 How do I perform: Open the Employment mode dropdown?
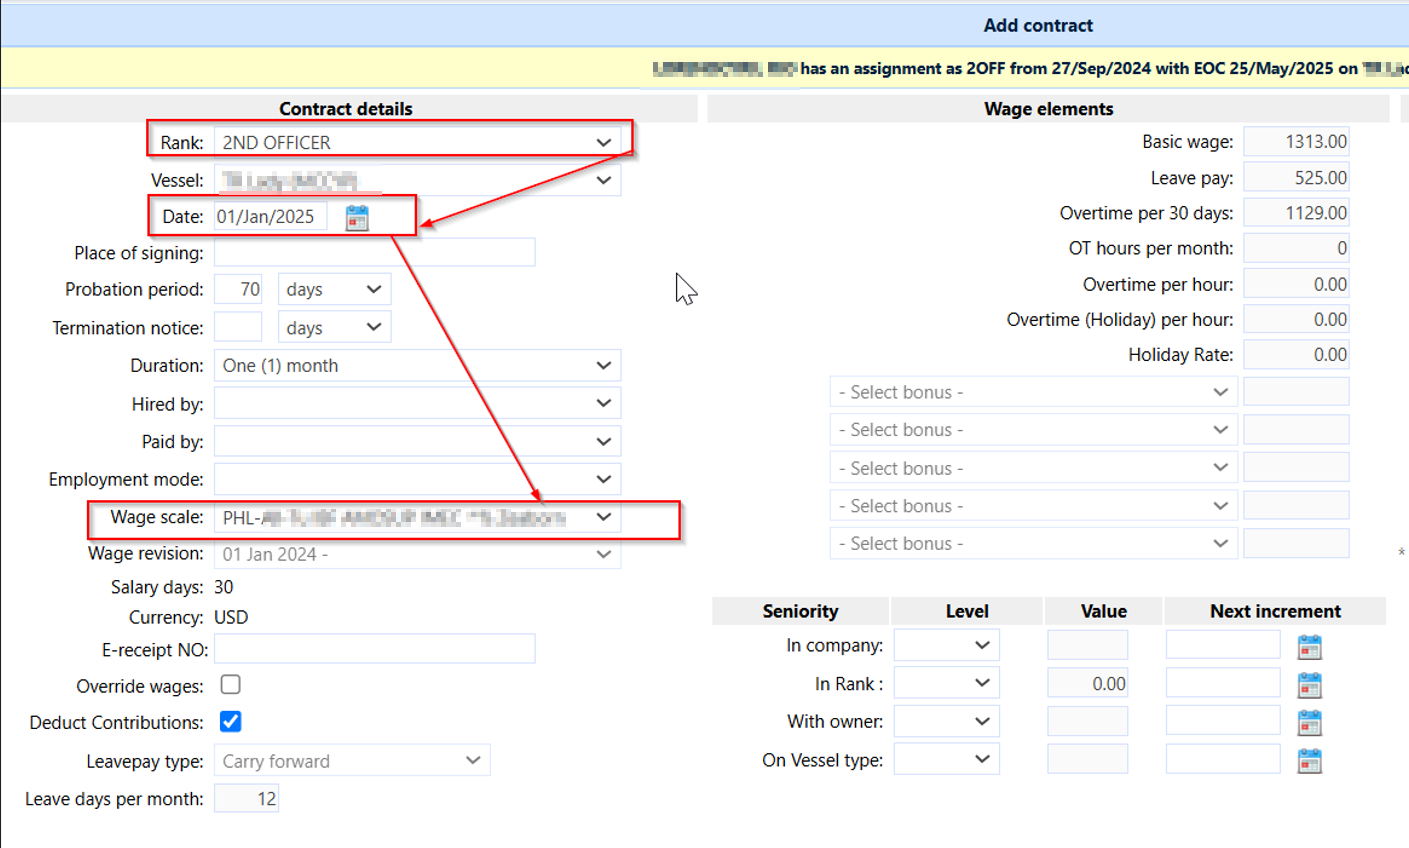tap(417, 479)
